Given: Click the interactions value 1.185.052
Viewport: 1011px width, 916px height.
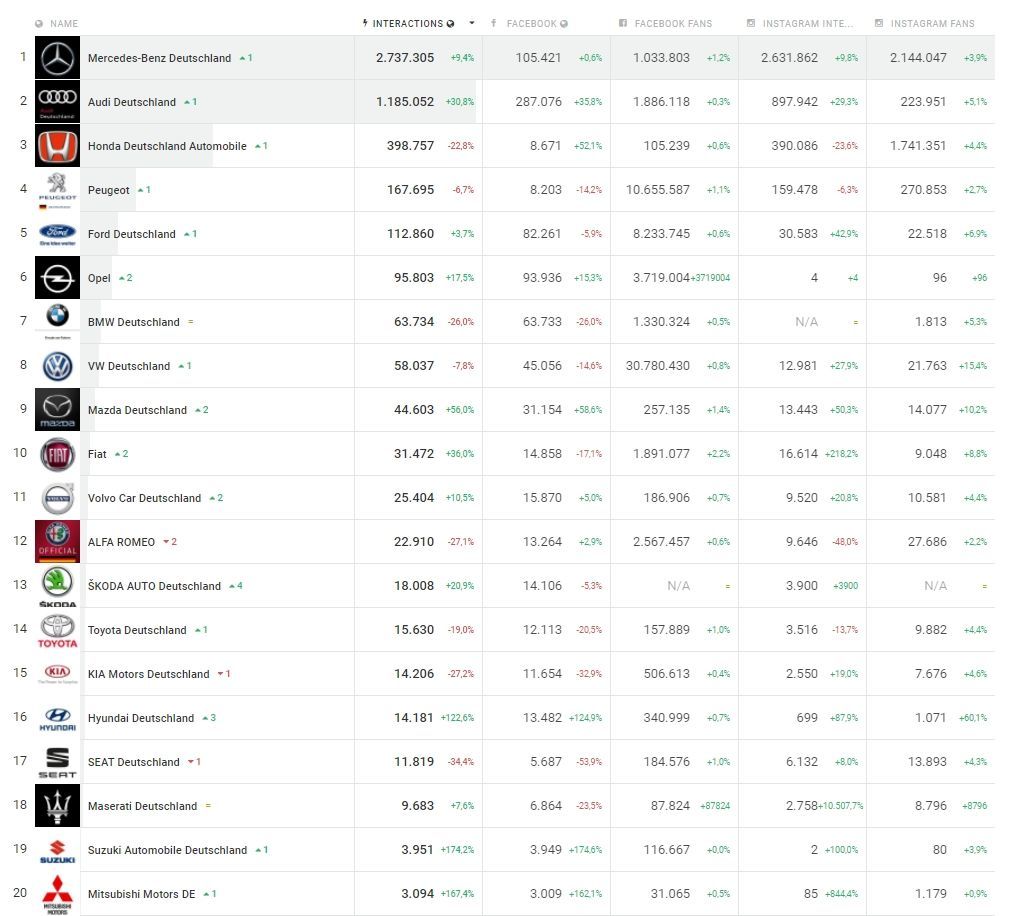Looking at the screenshot, I should (x=405, y=101).
